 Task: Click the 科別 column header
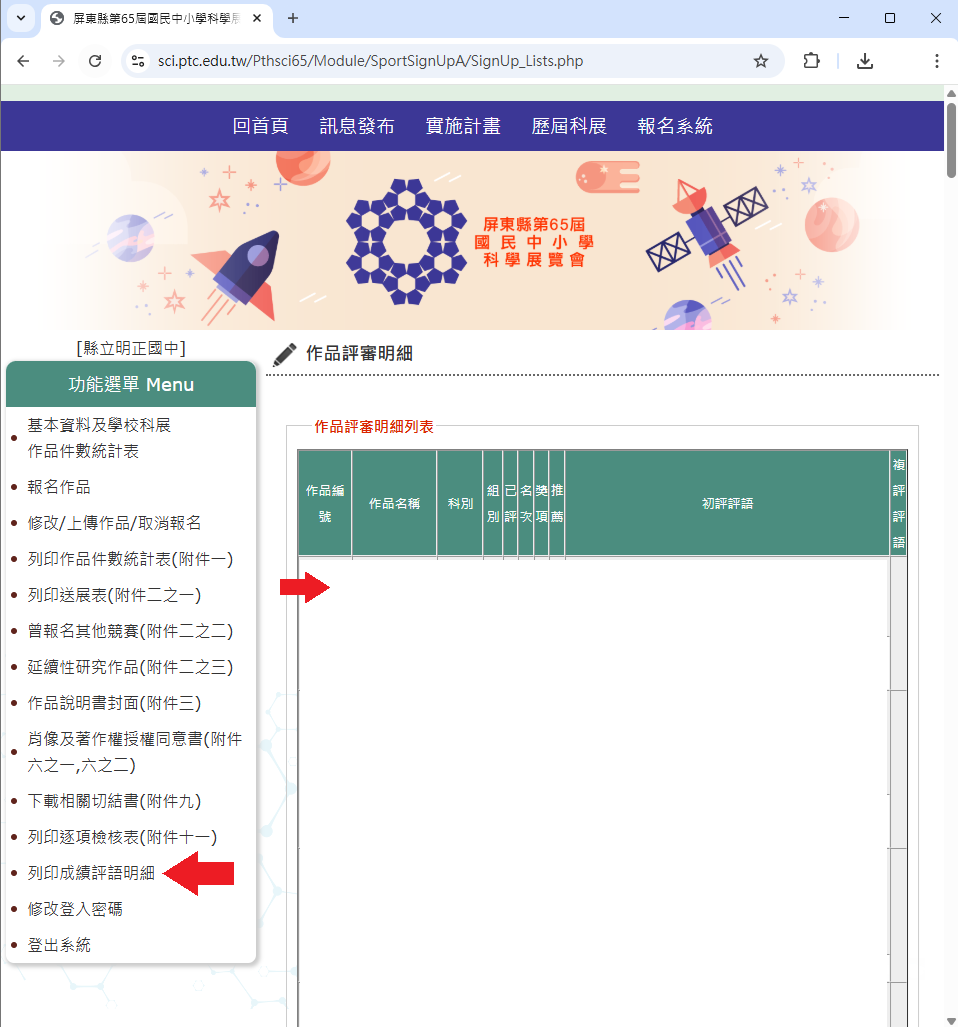[460, 503]
